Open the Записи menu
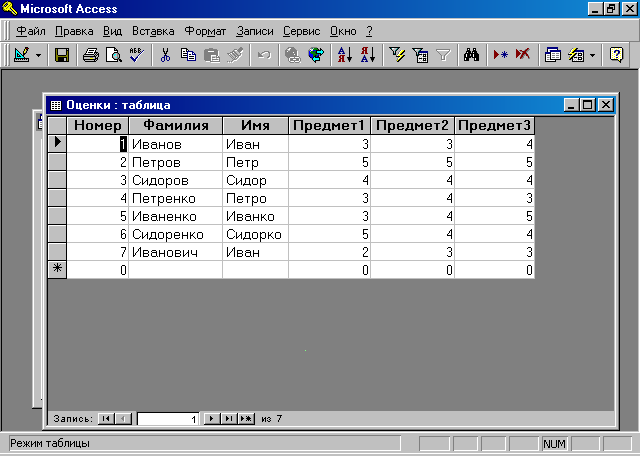Image resolution: width=640 pixels, height=456 pixels. 255,31
